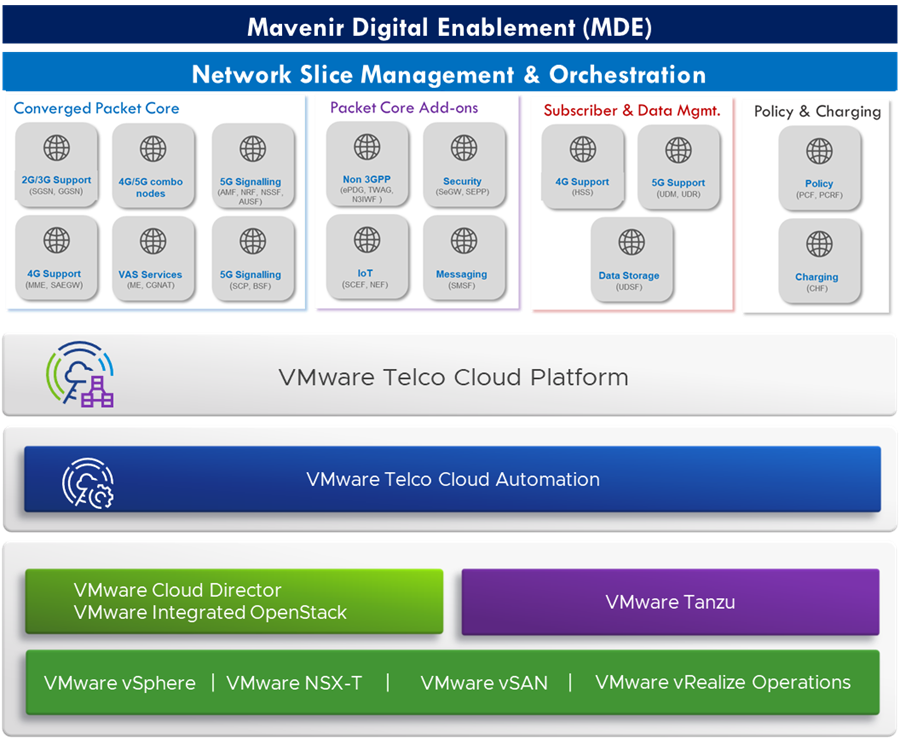Click the (SCP, BSF) text
The height and width of the screenshot is (739, 900).
(250, 286)
